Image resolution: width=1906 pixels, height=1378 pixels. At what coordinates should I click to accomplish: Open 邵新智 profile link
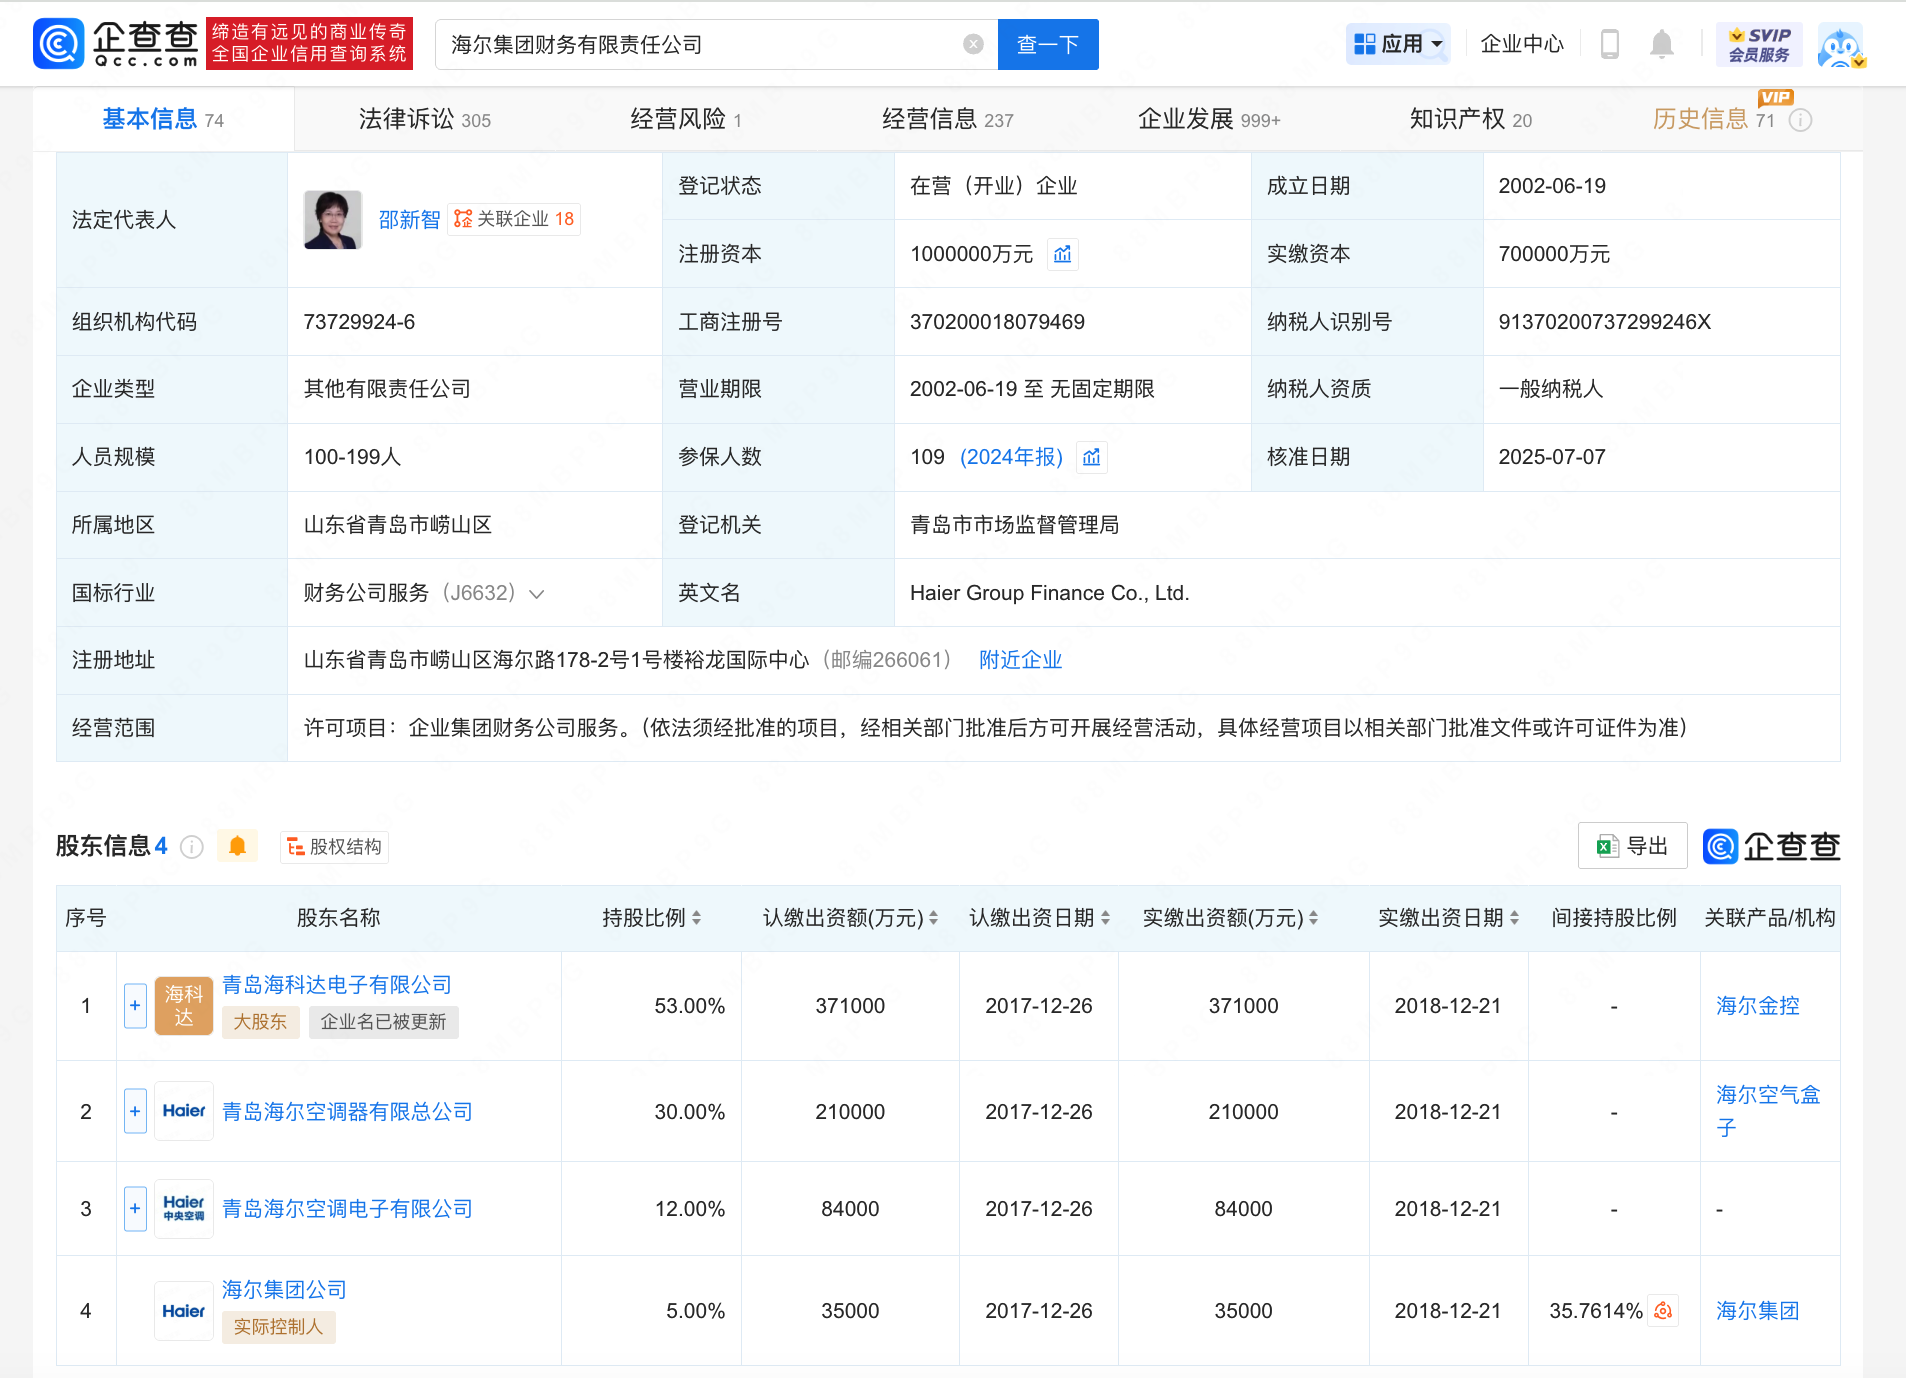(x=409, y=220)
